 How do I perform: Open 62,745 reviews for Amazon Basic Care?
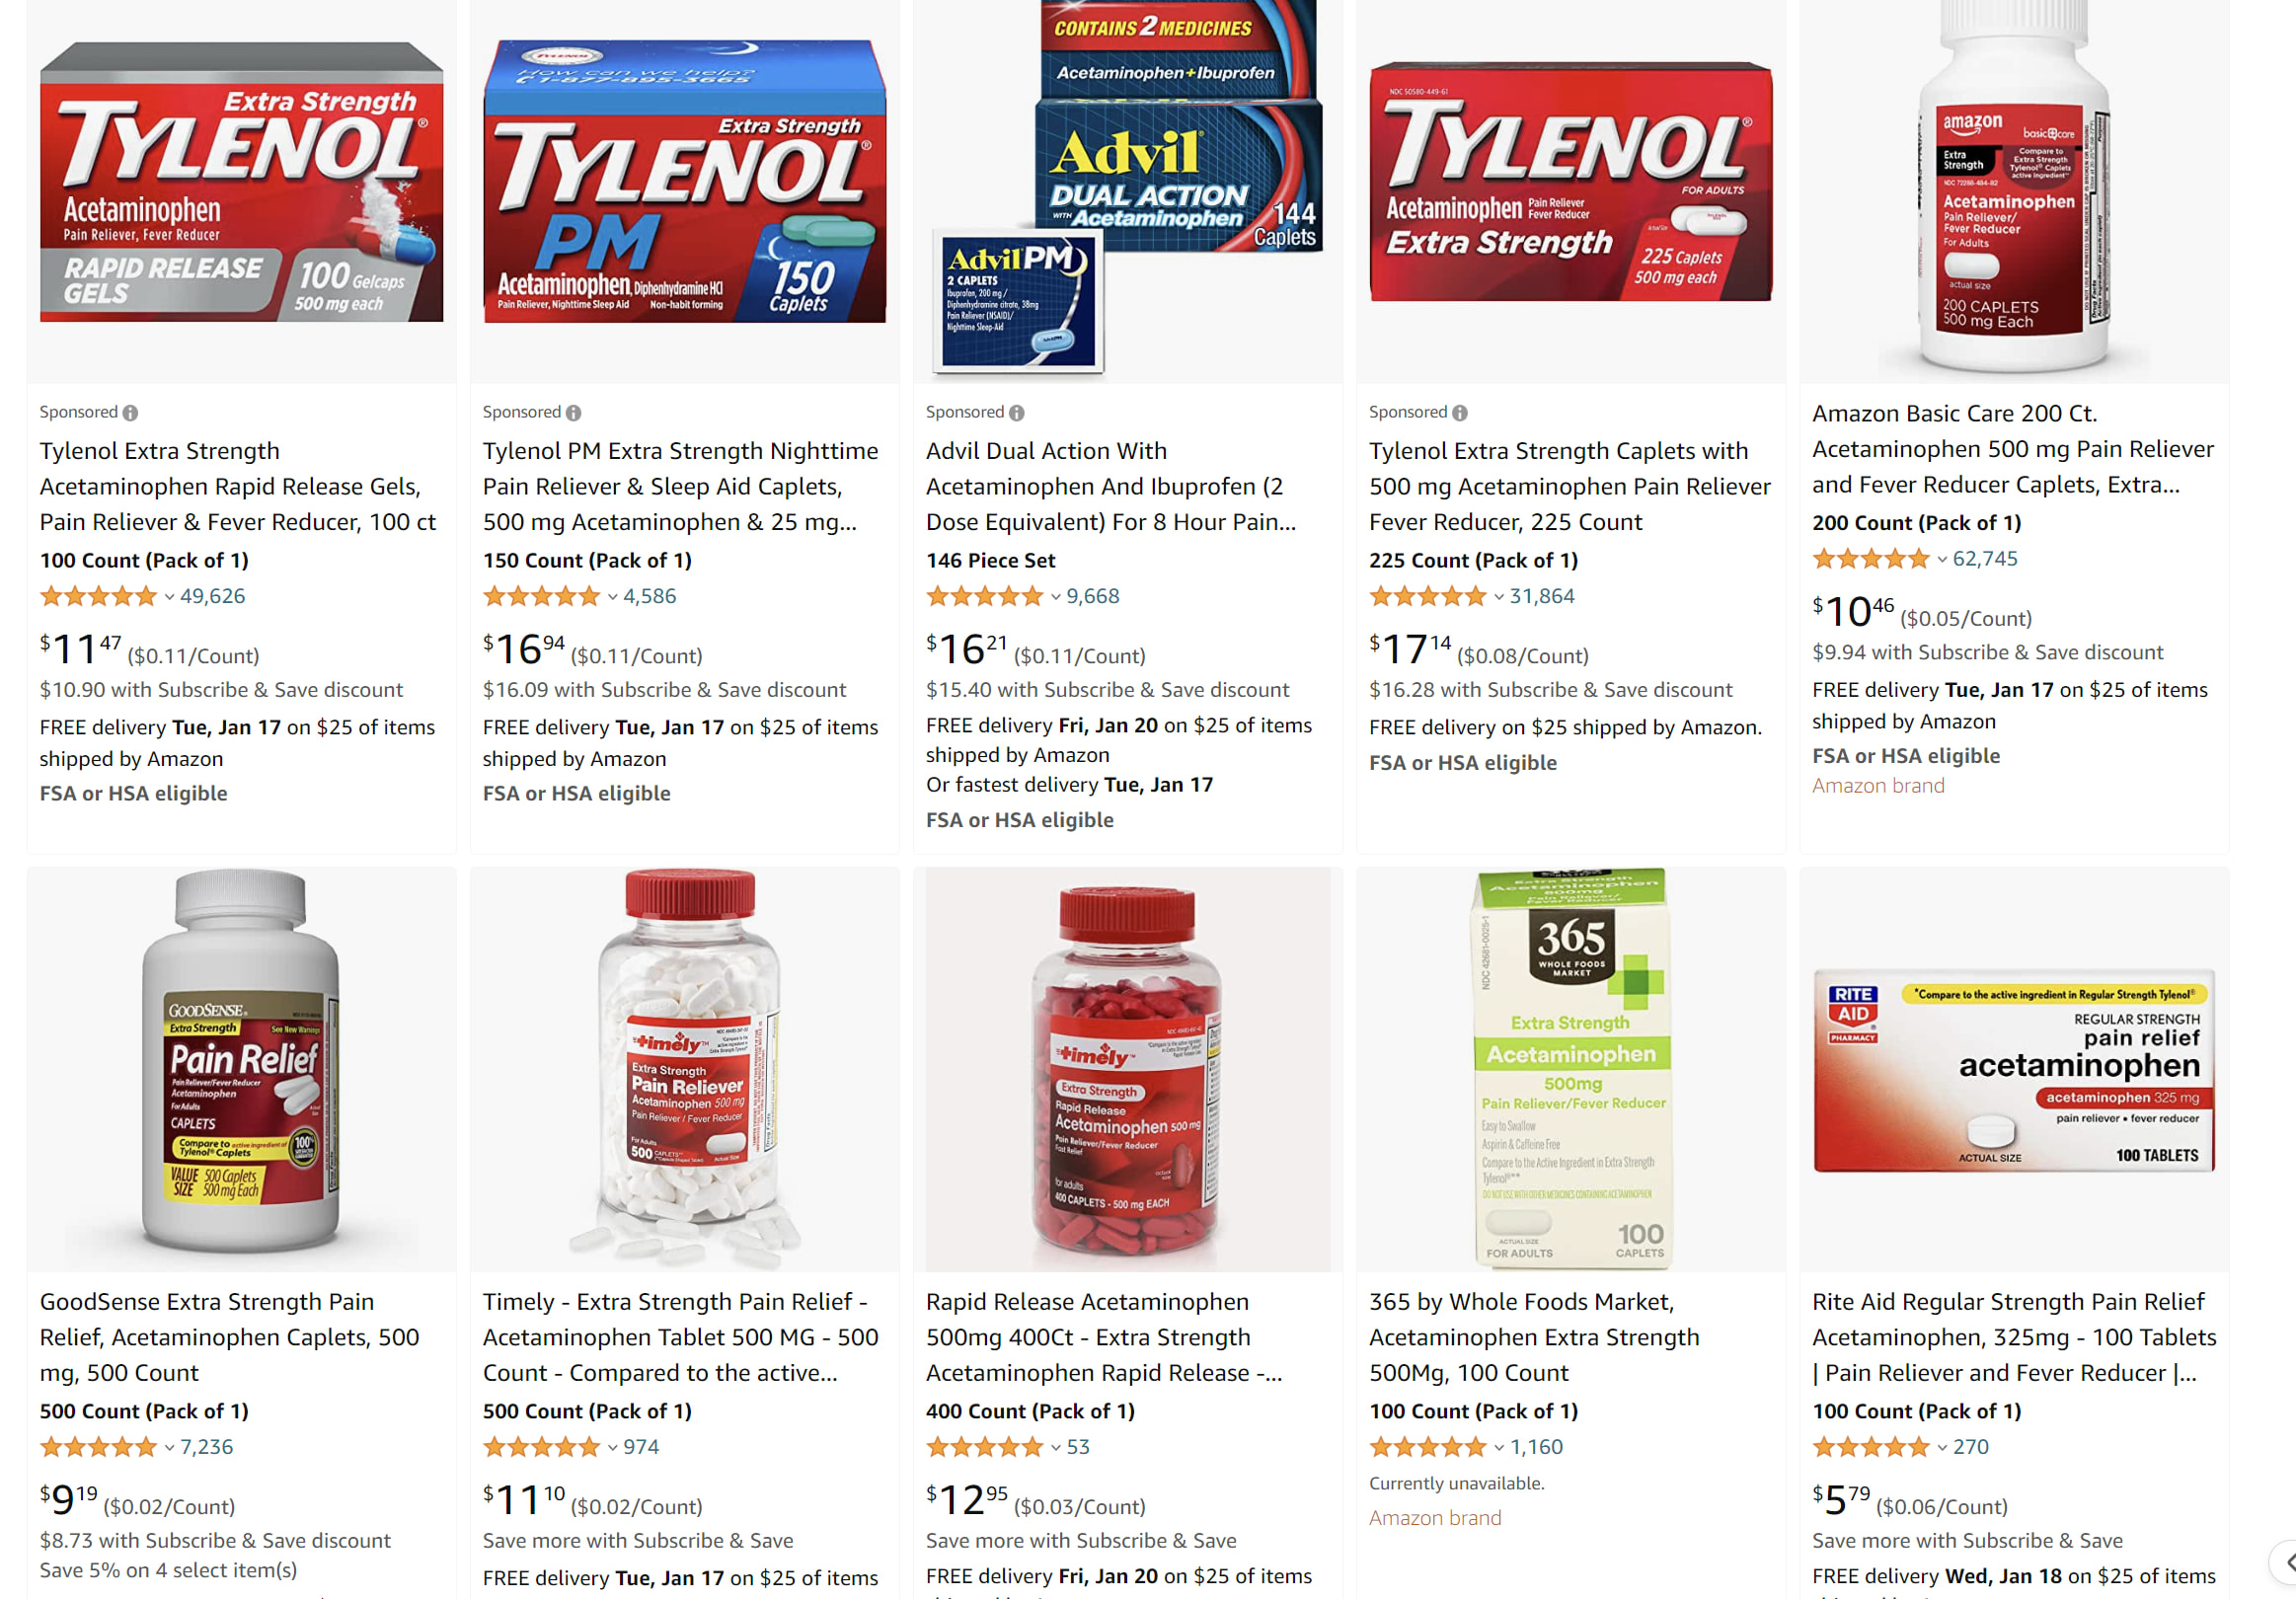[x=1984, y=559]
